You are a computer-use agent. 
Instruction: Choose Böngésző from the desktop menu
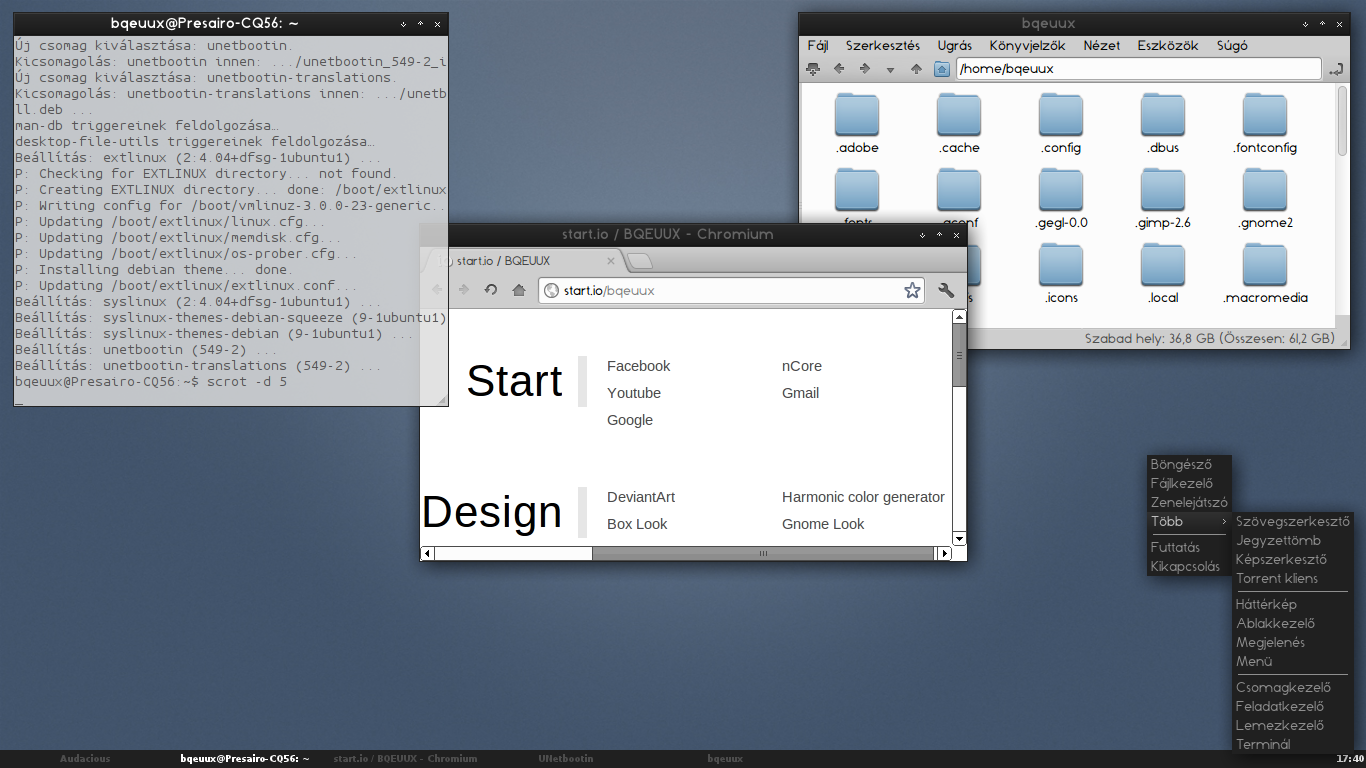tap(1189, 464)
